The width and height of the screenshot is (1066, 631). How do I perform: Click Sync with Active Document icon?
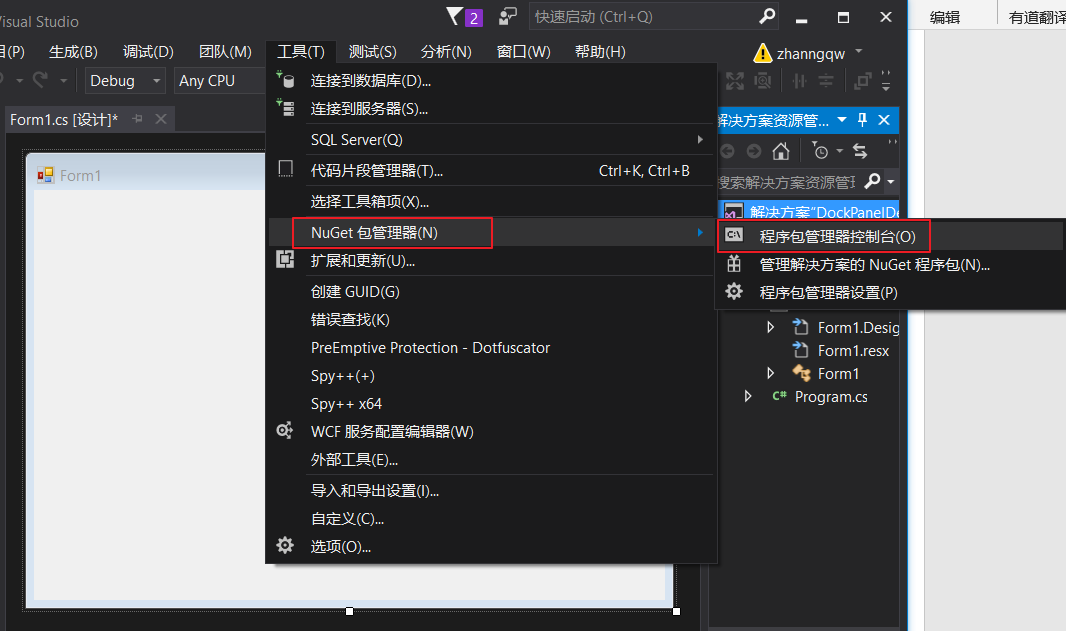860,151
